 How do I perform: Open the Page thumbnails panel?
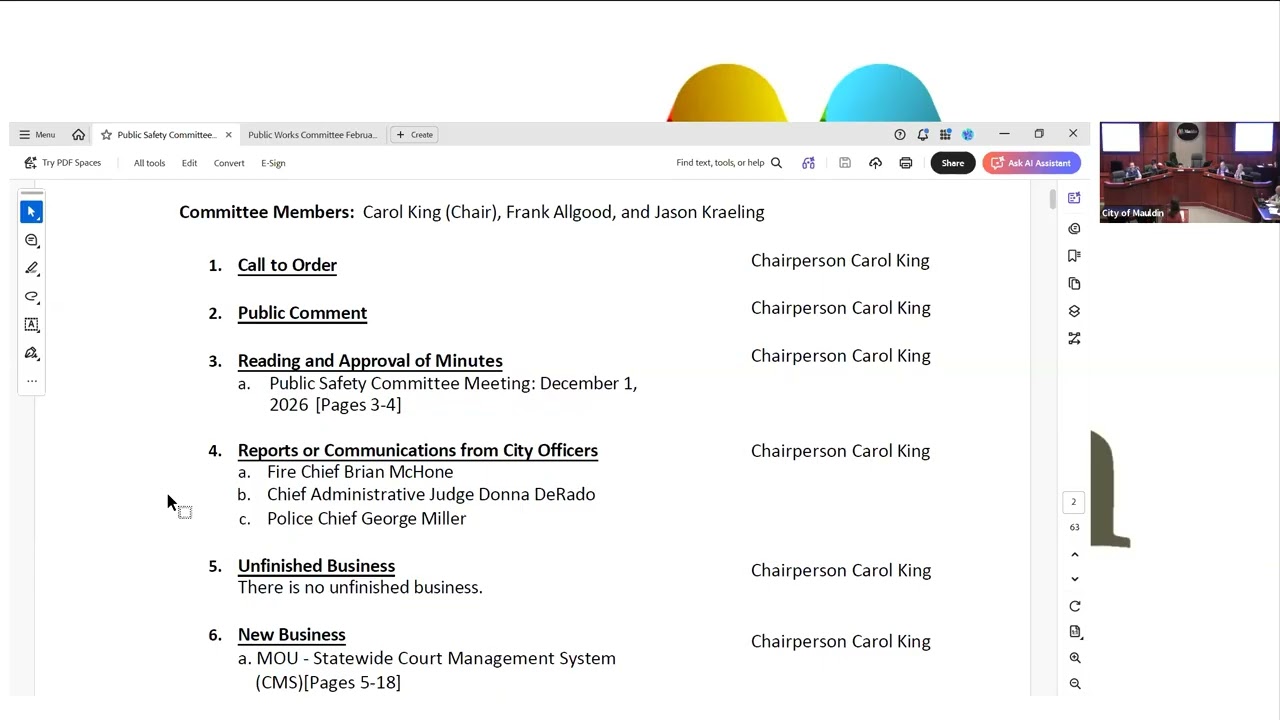click(1074, 284)
